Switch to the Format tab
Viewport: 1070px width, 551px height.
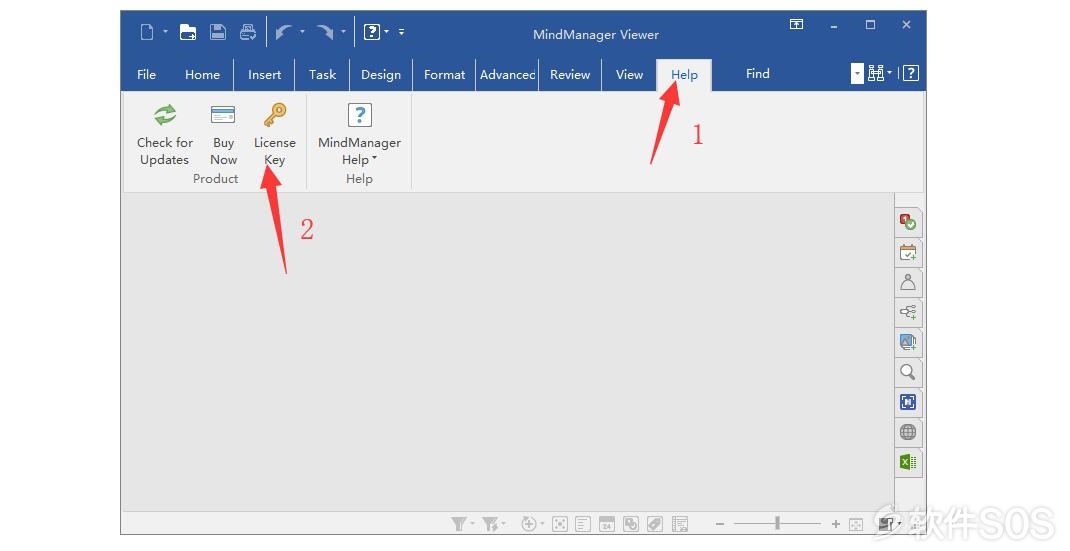(444, 74)
